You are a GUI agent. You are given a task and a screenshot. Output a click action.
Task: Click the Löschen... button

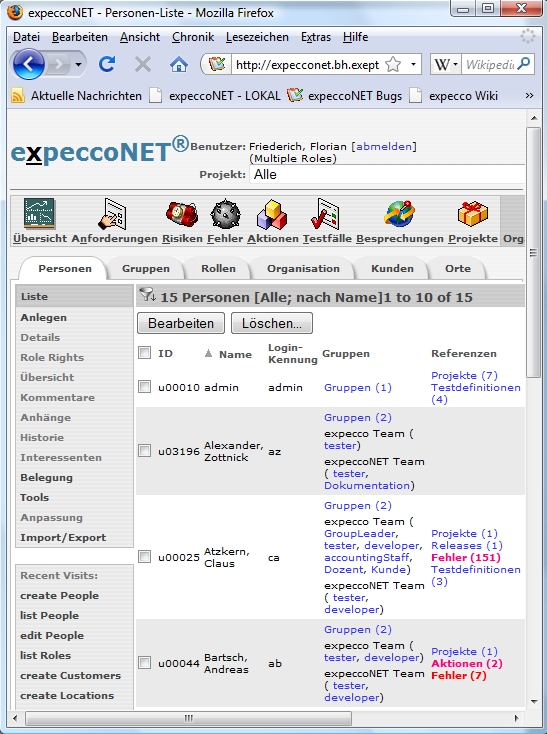click(272, 323)
